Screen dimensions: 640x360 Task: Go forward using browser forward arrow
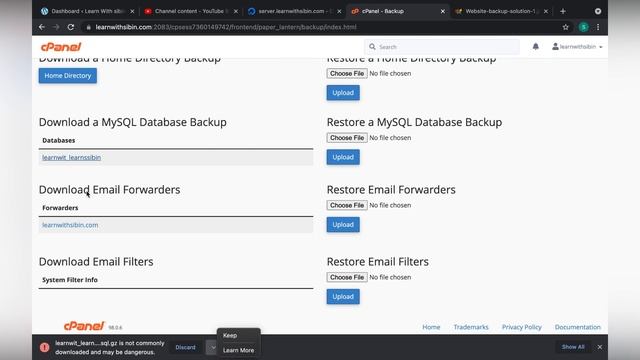coord(56,27)
